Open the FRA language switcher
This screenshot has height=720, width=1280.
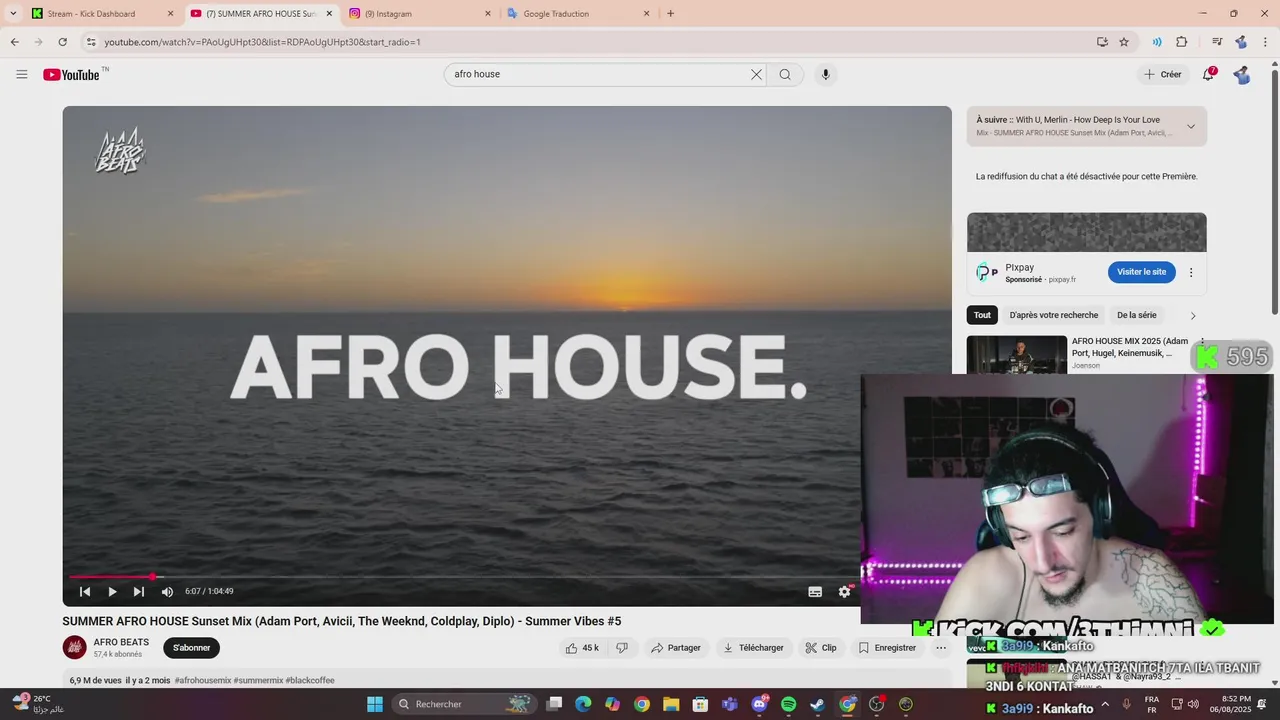point(1152,704)
